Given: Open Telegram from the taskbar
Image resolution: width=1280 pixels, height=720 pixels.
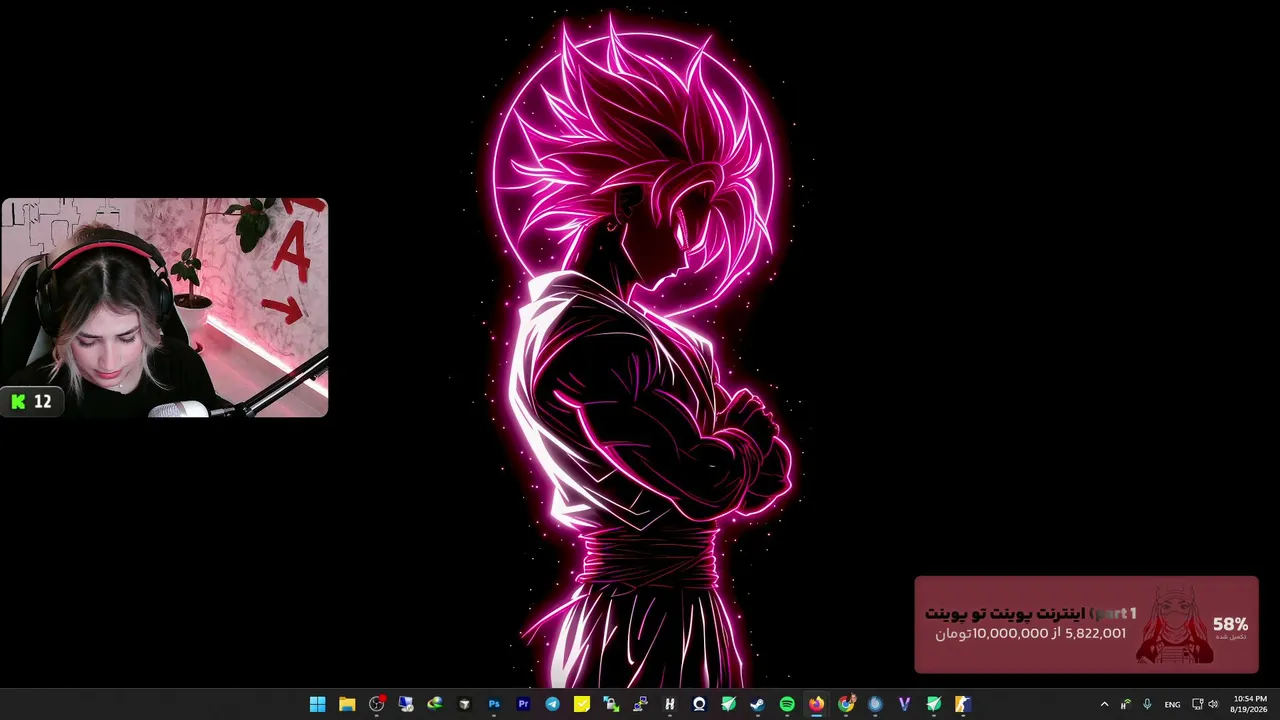Looking at the screenshot, I should tap(552, 704).
